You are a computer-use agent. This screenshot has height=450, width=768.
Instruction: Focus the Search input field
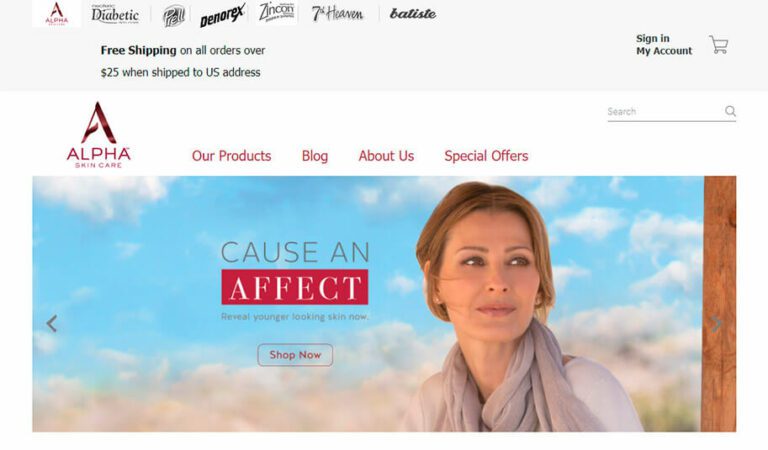coord(665,112)
